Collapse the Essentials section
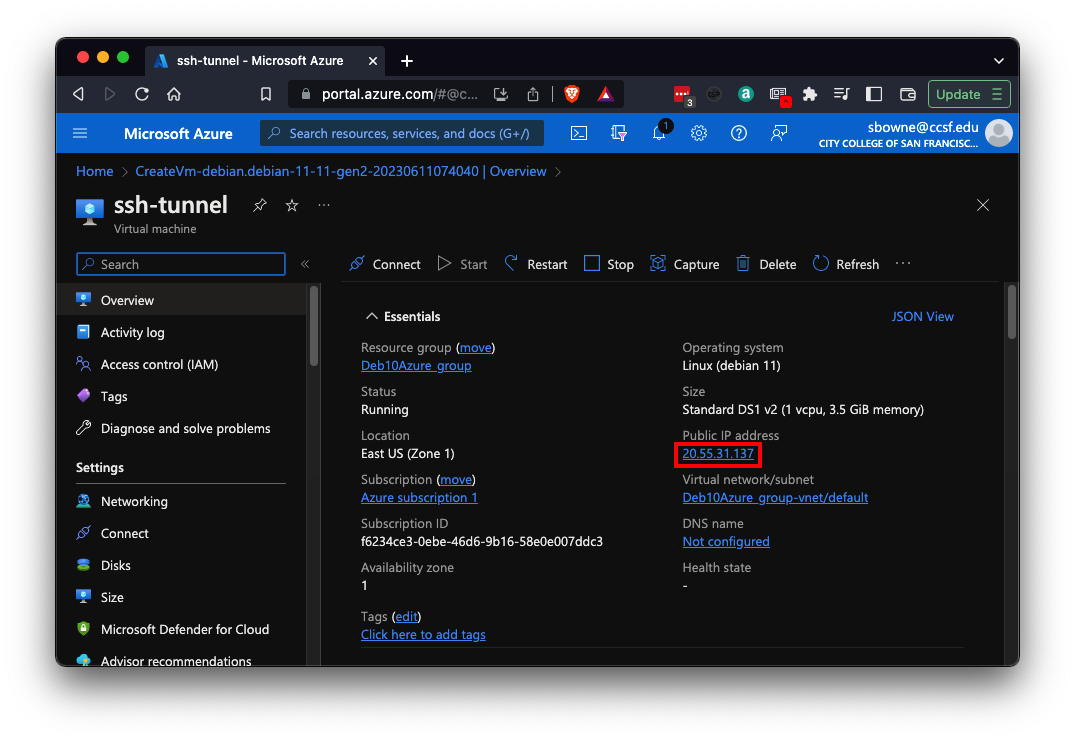1075x740 pixels. coord(372,316)
